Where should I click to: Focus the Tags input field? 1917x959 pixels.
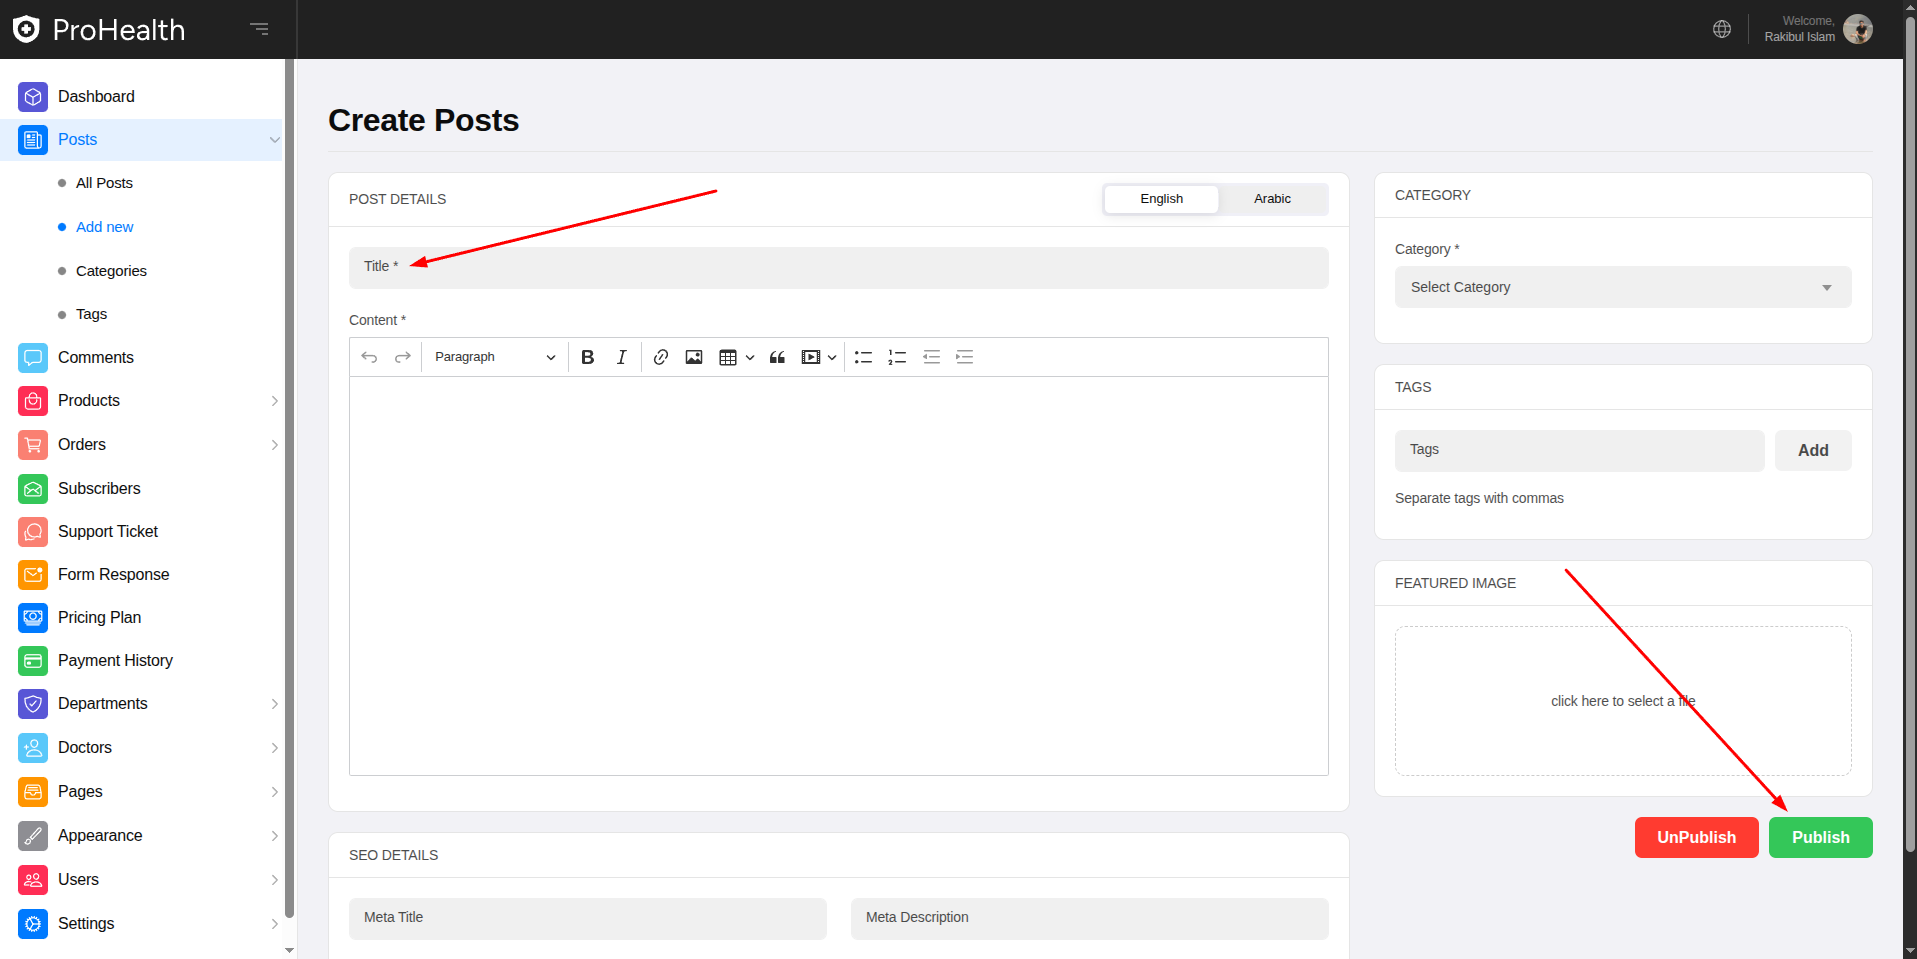pos(1579,451)
